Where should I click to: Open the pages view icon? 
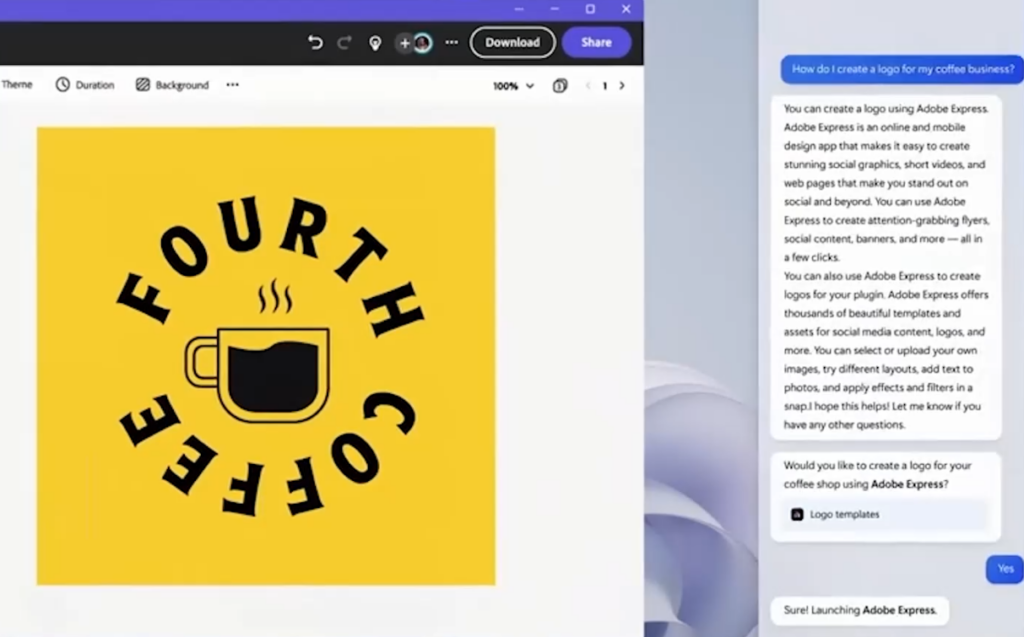pyautogui.click(x=560, y=86)
